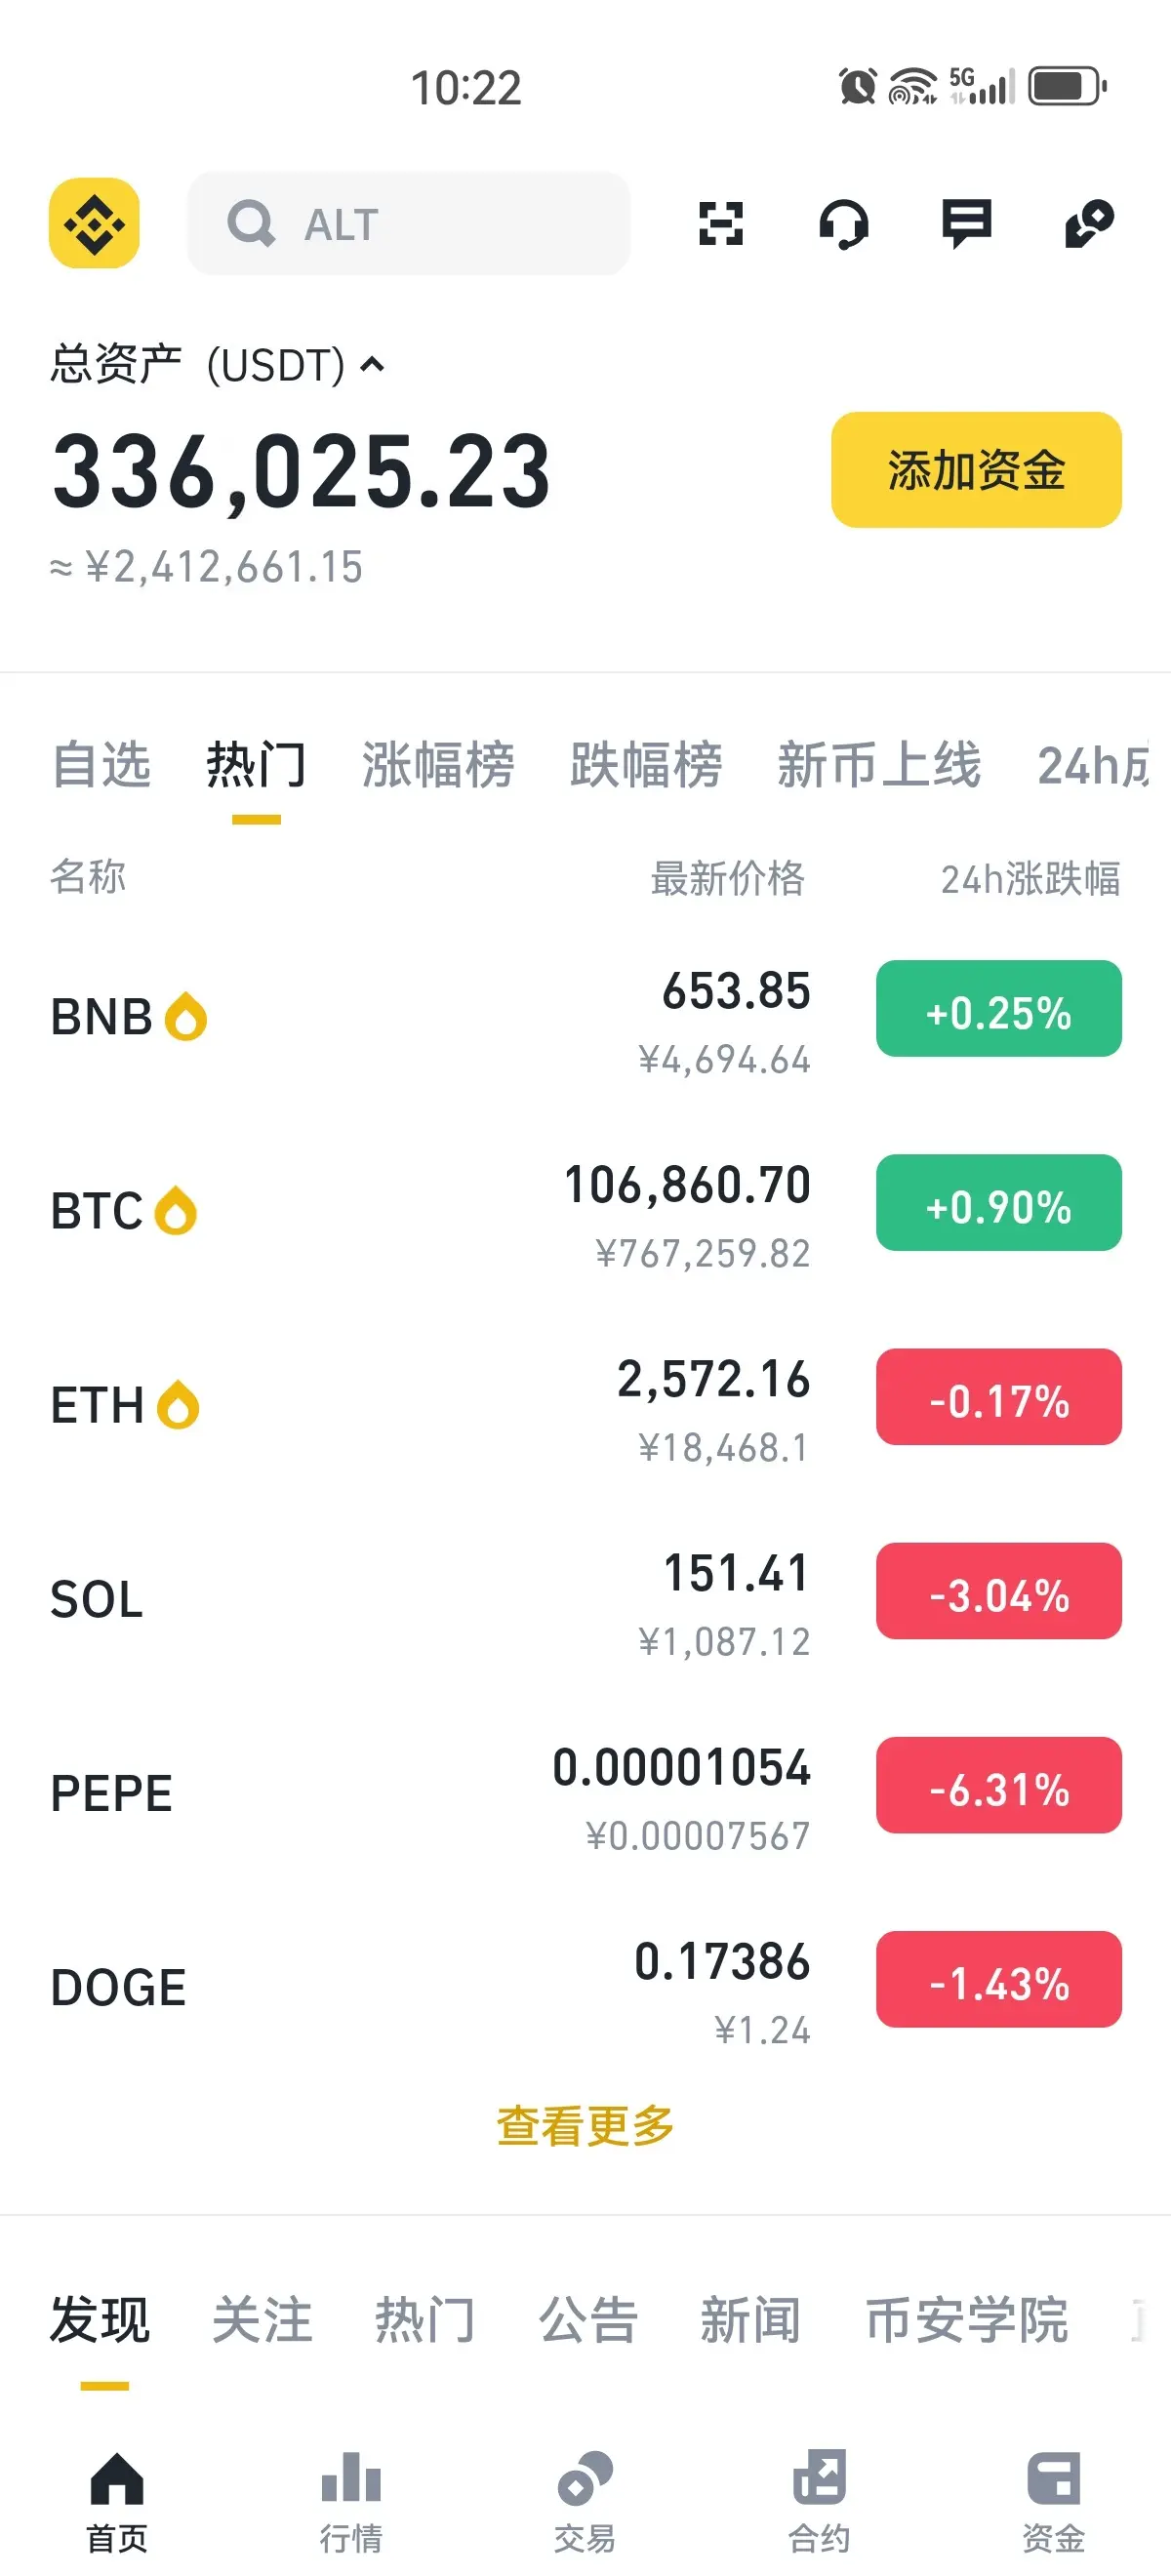Open the messages chat icon
Viewport: 1171px width, 2576px height.
(x=967, y=224)
